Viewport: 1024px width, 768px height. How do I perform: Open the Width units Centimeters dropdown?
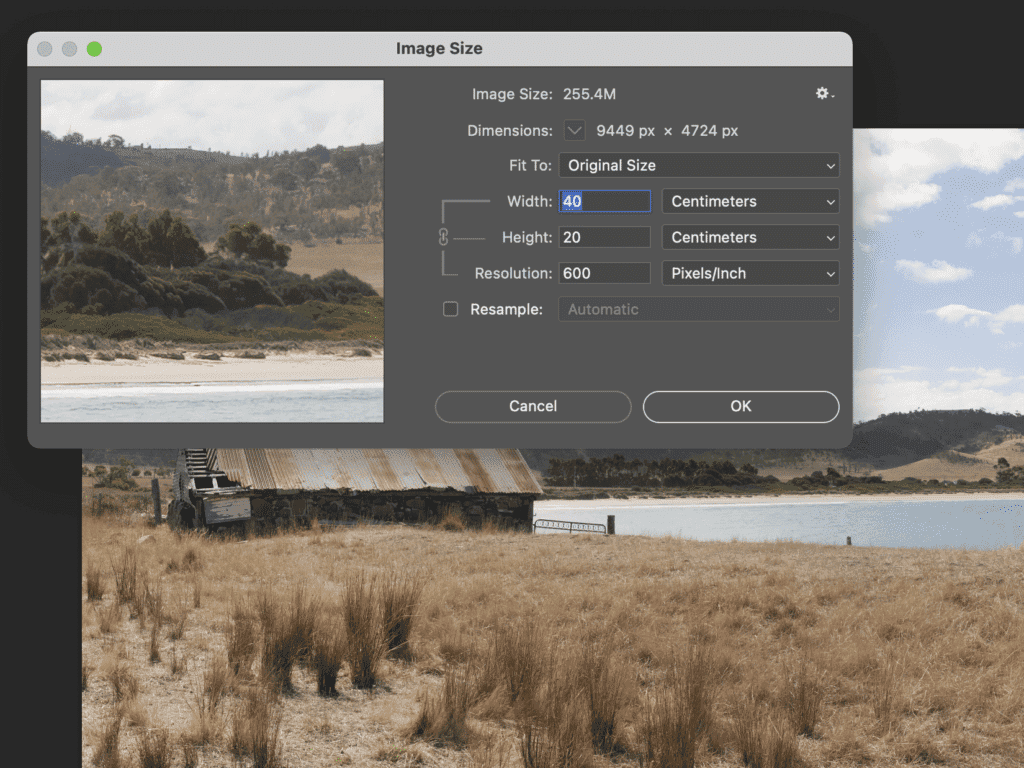click(750, 201)
